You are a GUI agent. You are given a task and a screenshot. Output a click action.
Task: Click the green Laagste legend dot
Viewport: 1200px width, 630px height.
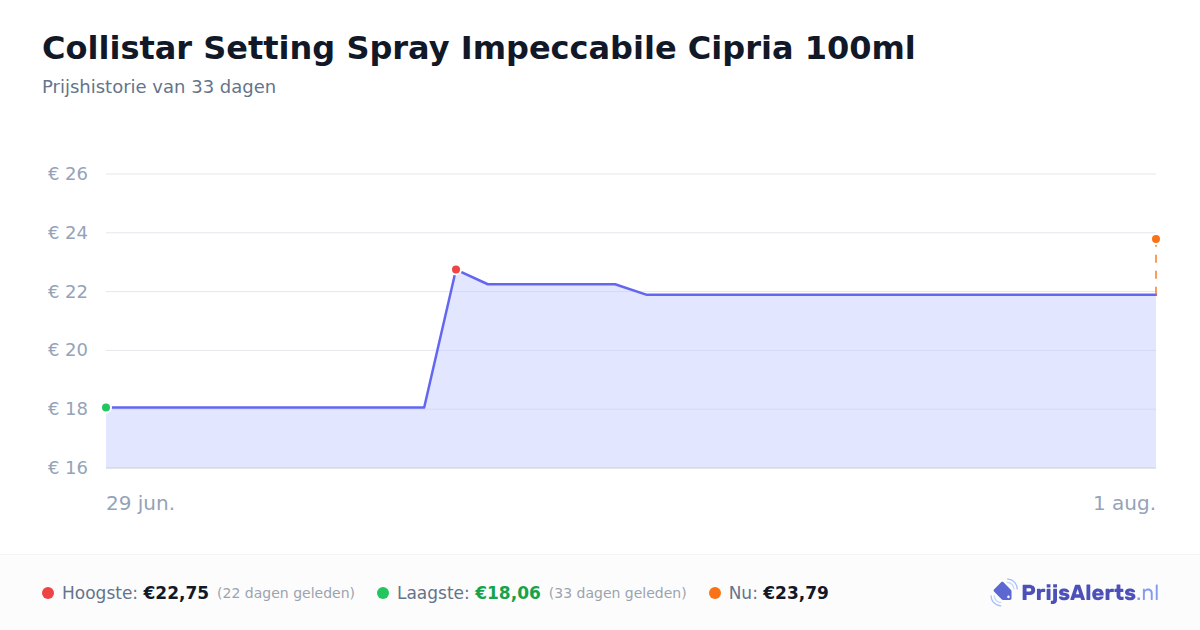(x=383, y=593)
